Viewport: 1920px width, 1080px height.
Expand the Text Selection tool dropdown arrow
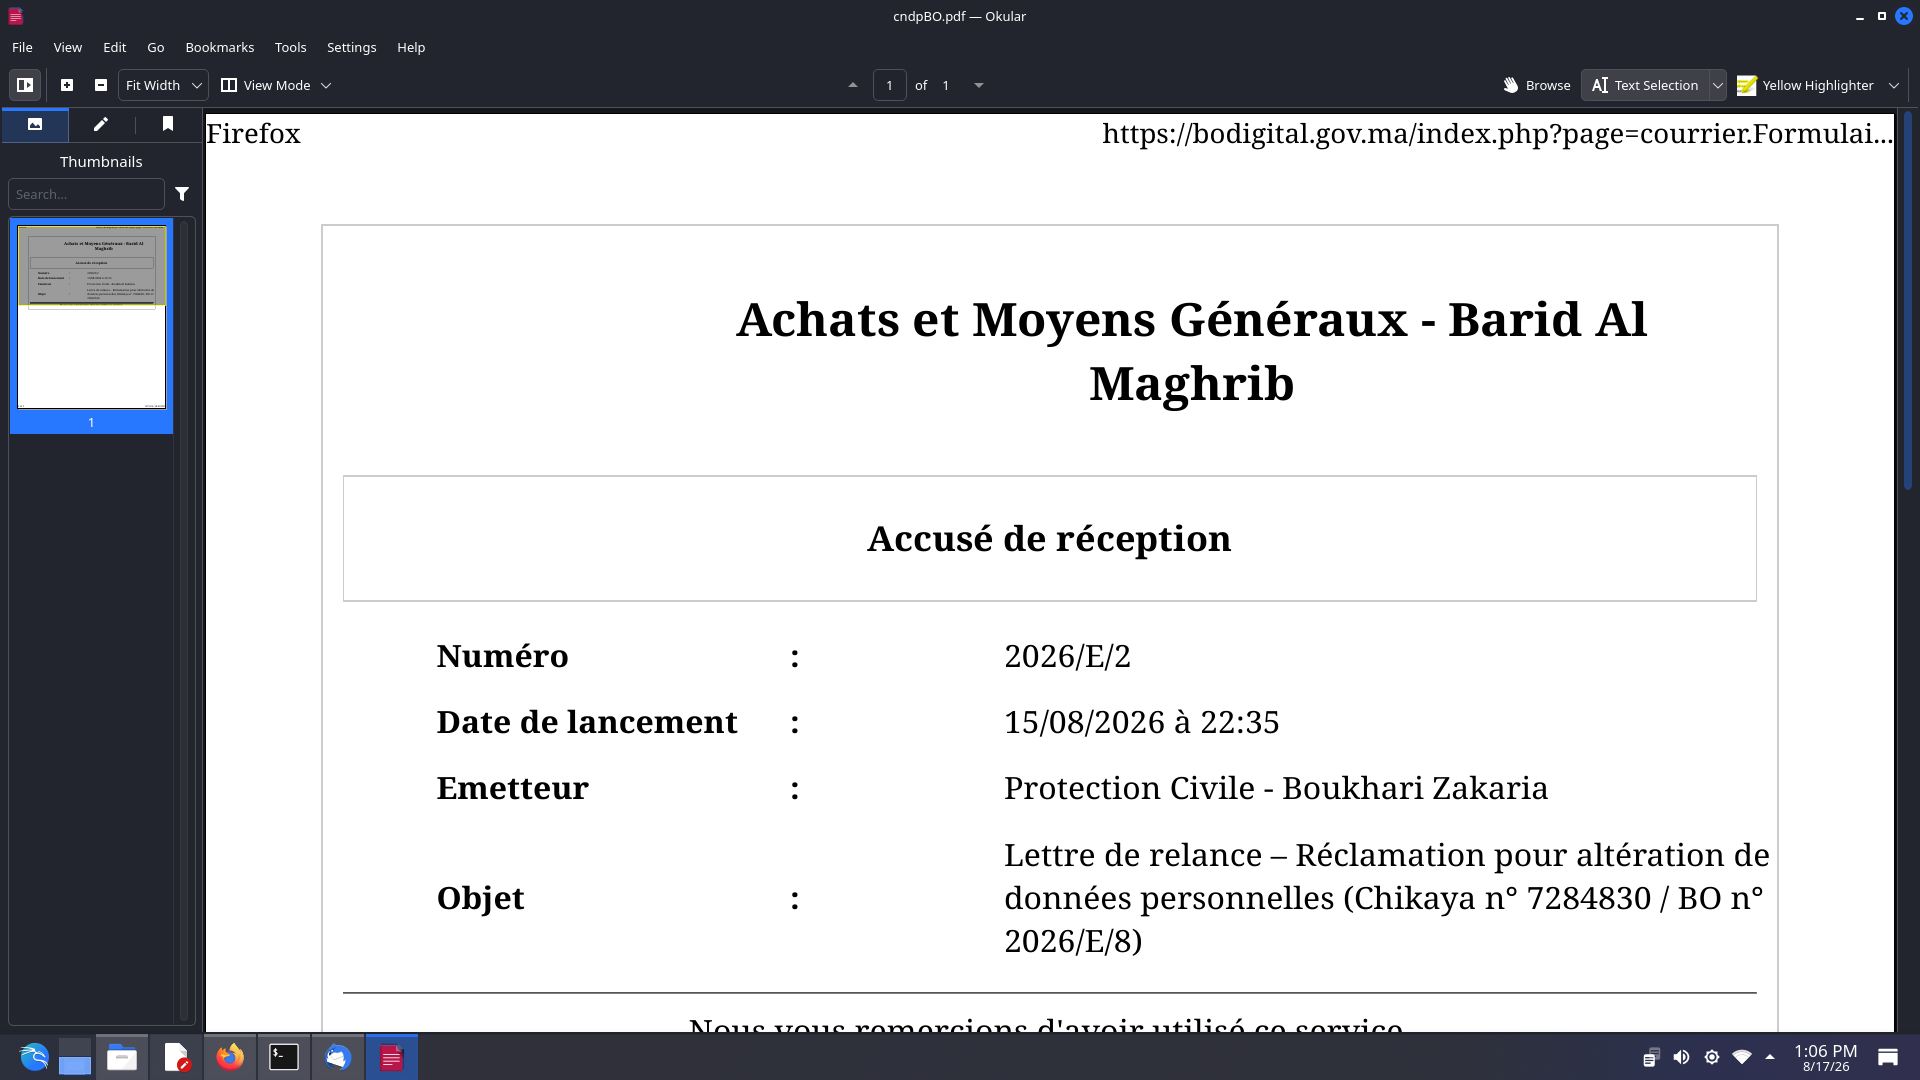click(x=1717, y=85)
